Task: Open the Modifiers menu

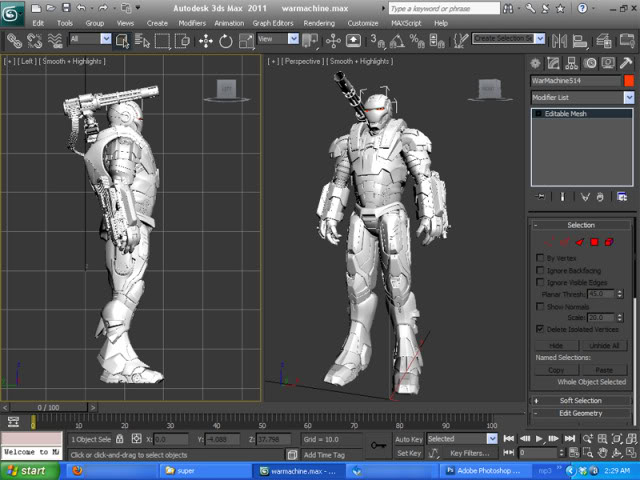Action: coord(192,22)
